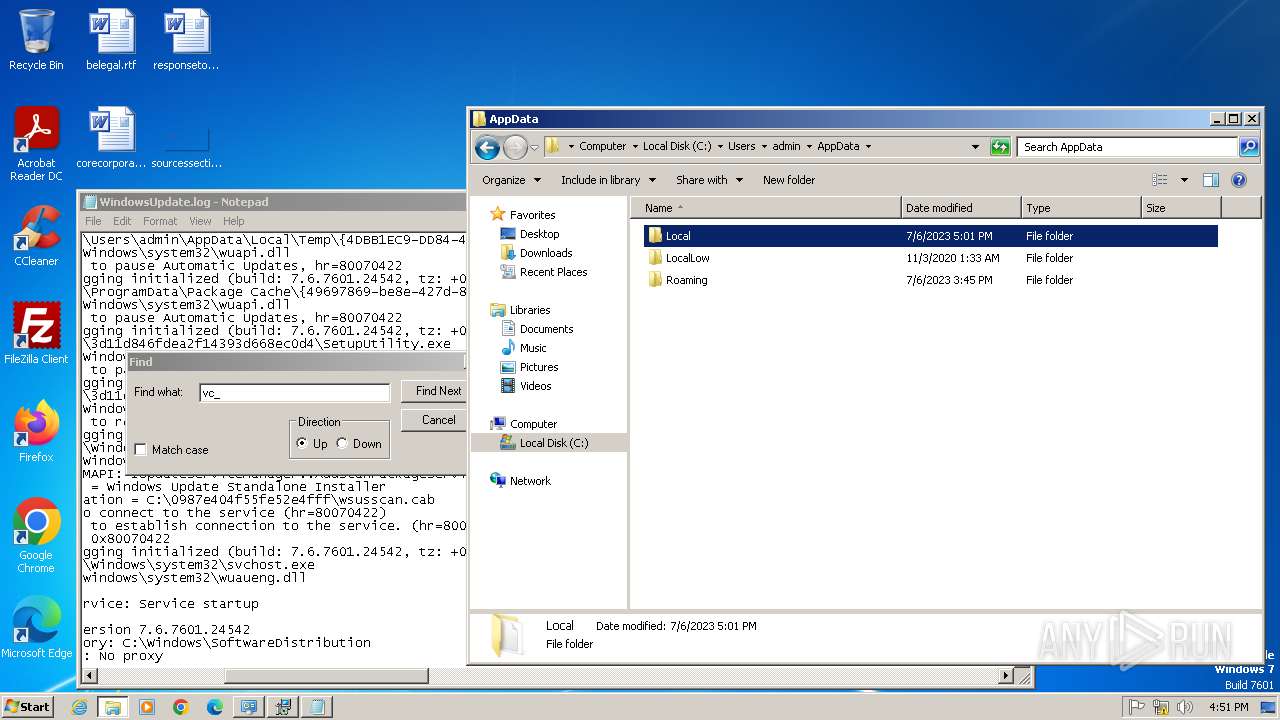
Task: Open the Share with dropdown
Action: (709, 180)
